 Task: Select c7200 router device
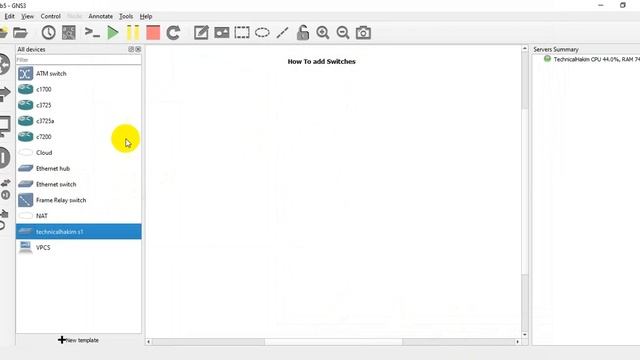[79, 137]
